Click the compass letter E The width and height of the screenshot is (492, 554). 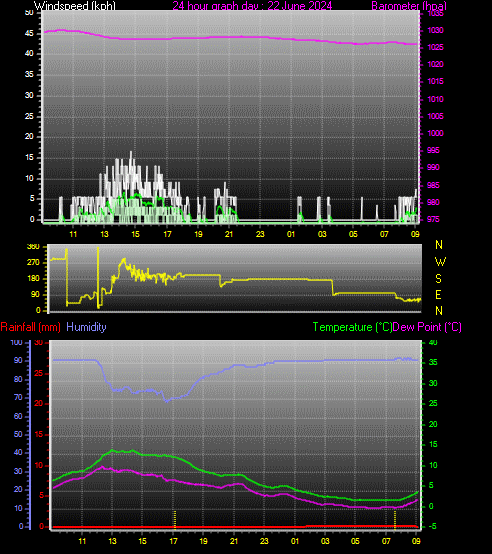coord(438,295)
